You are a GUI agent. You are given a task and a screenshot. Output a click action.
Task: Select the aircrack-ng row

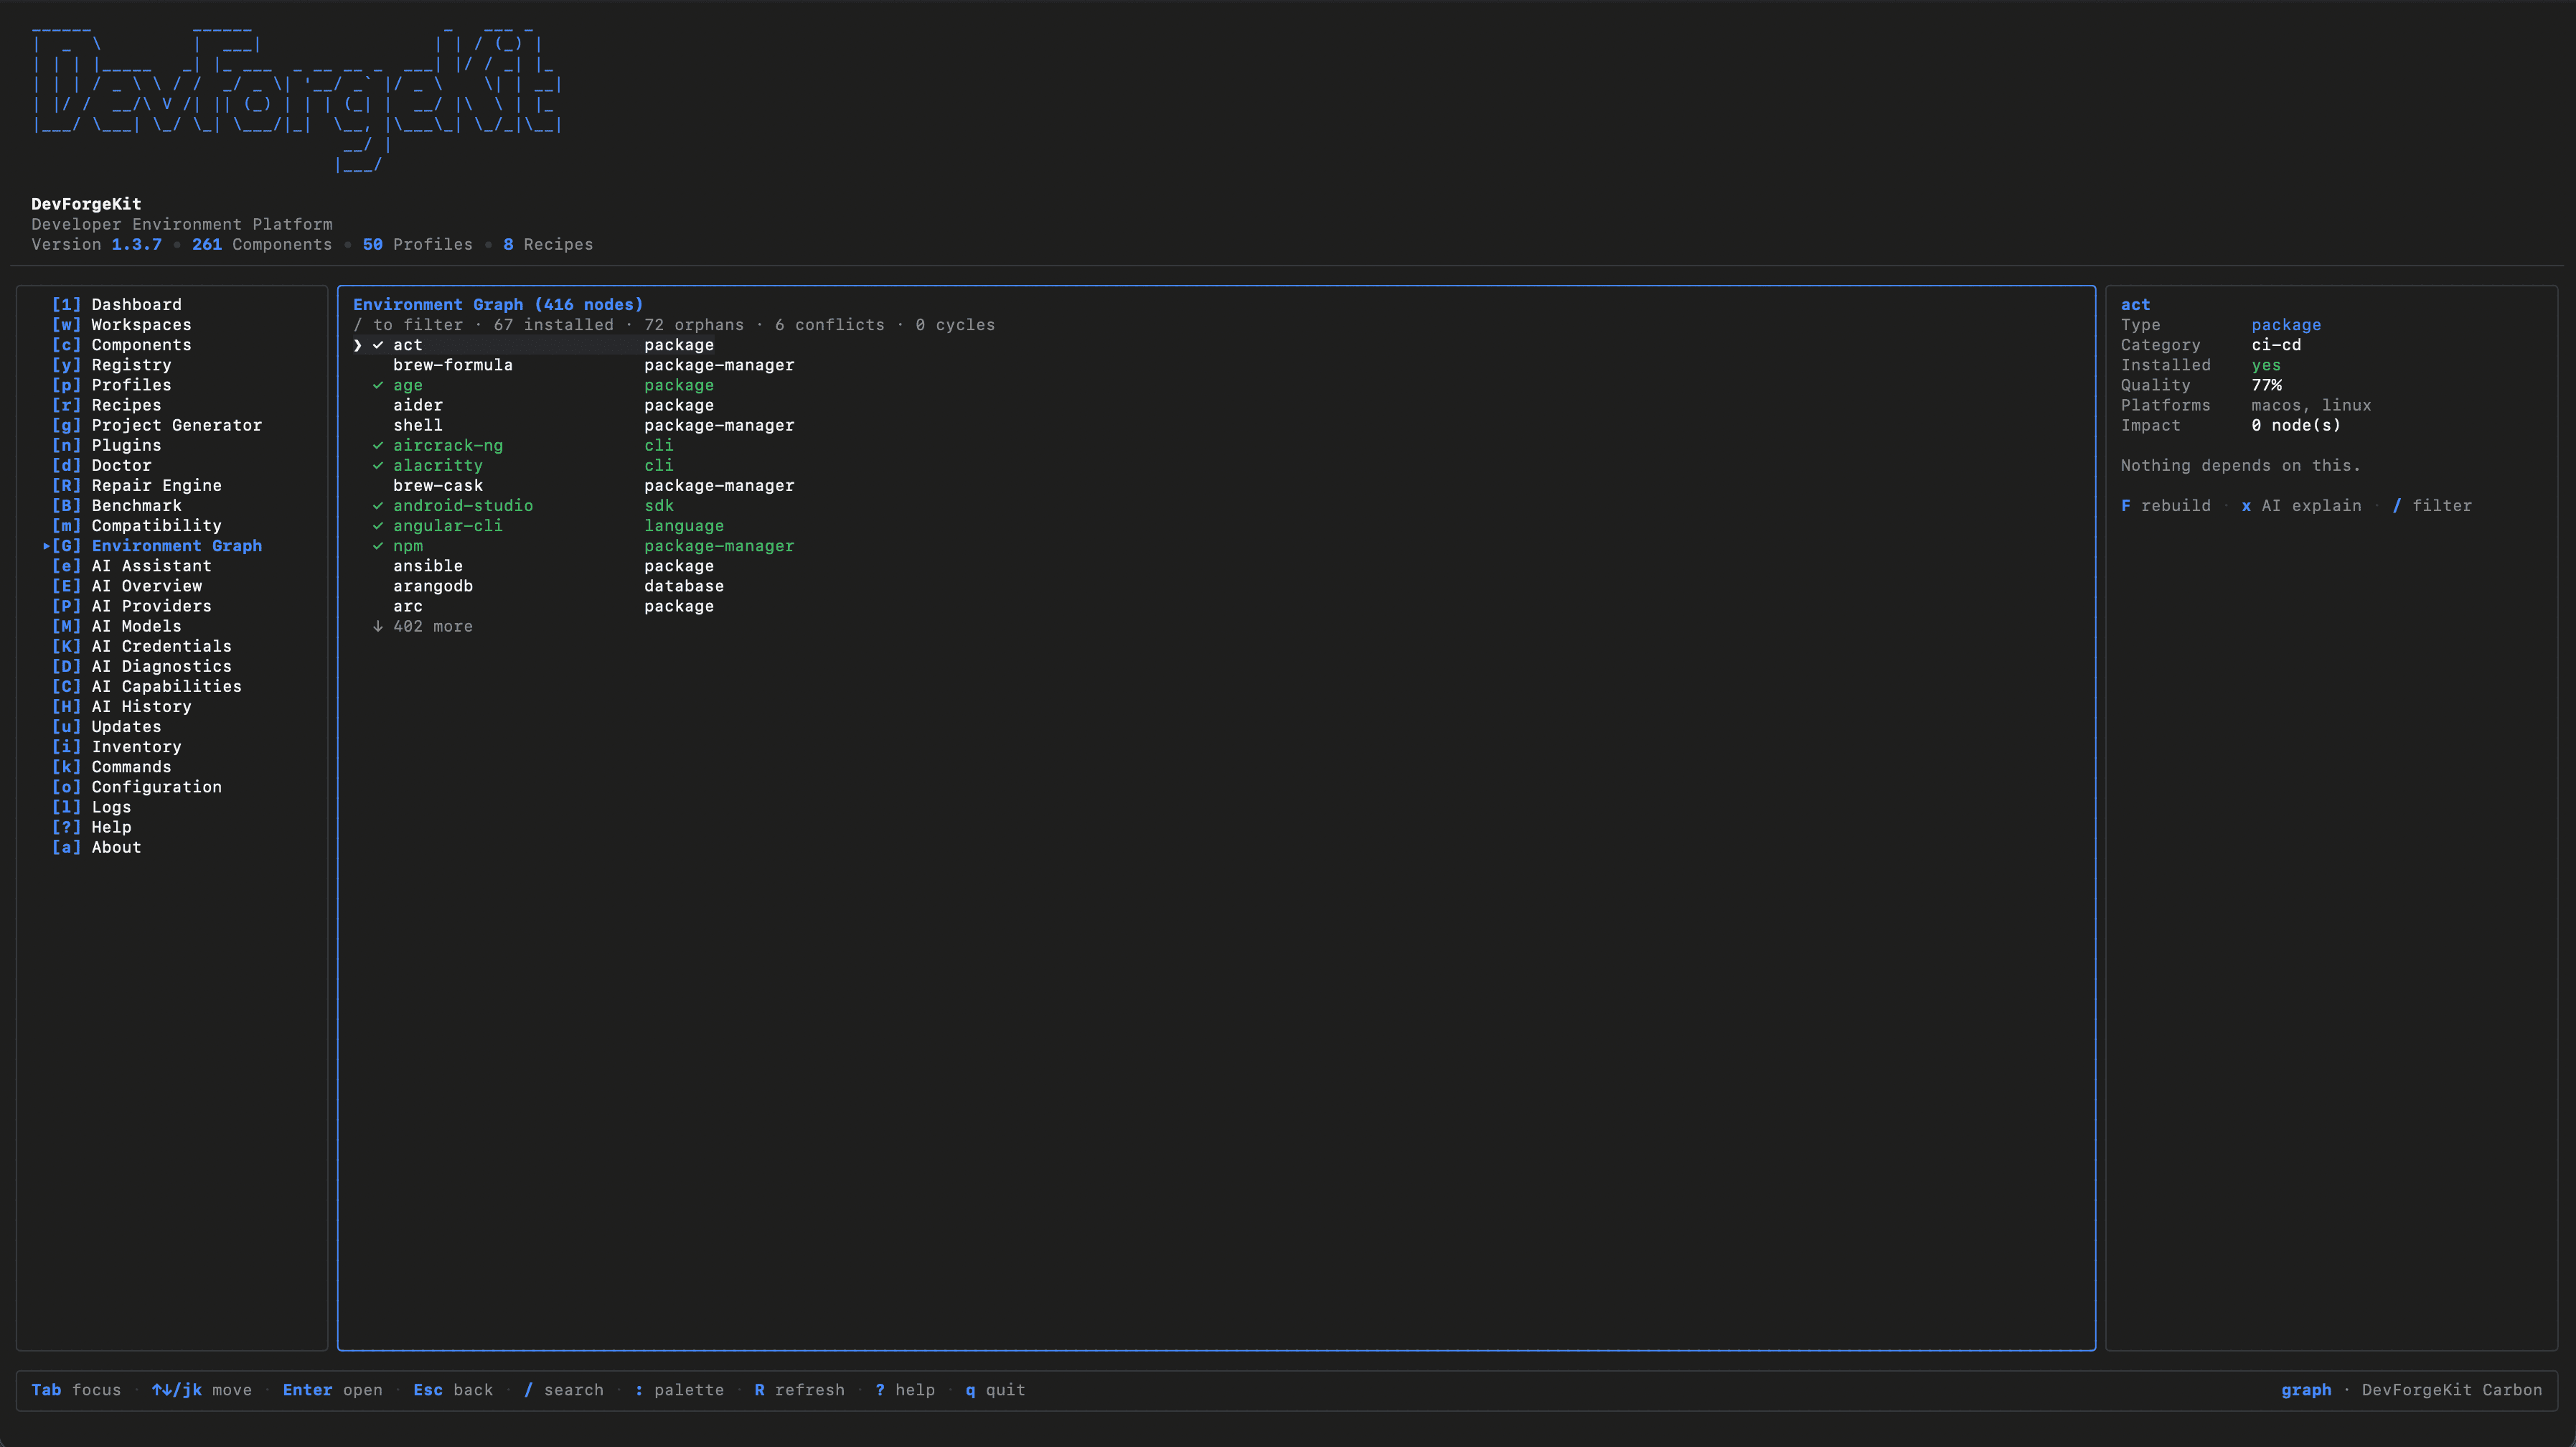pyautogui.click(x=523, y=445)
